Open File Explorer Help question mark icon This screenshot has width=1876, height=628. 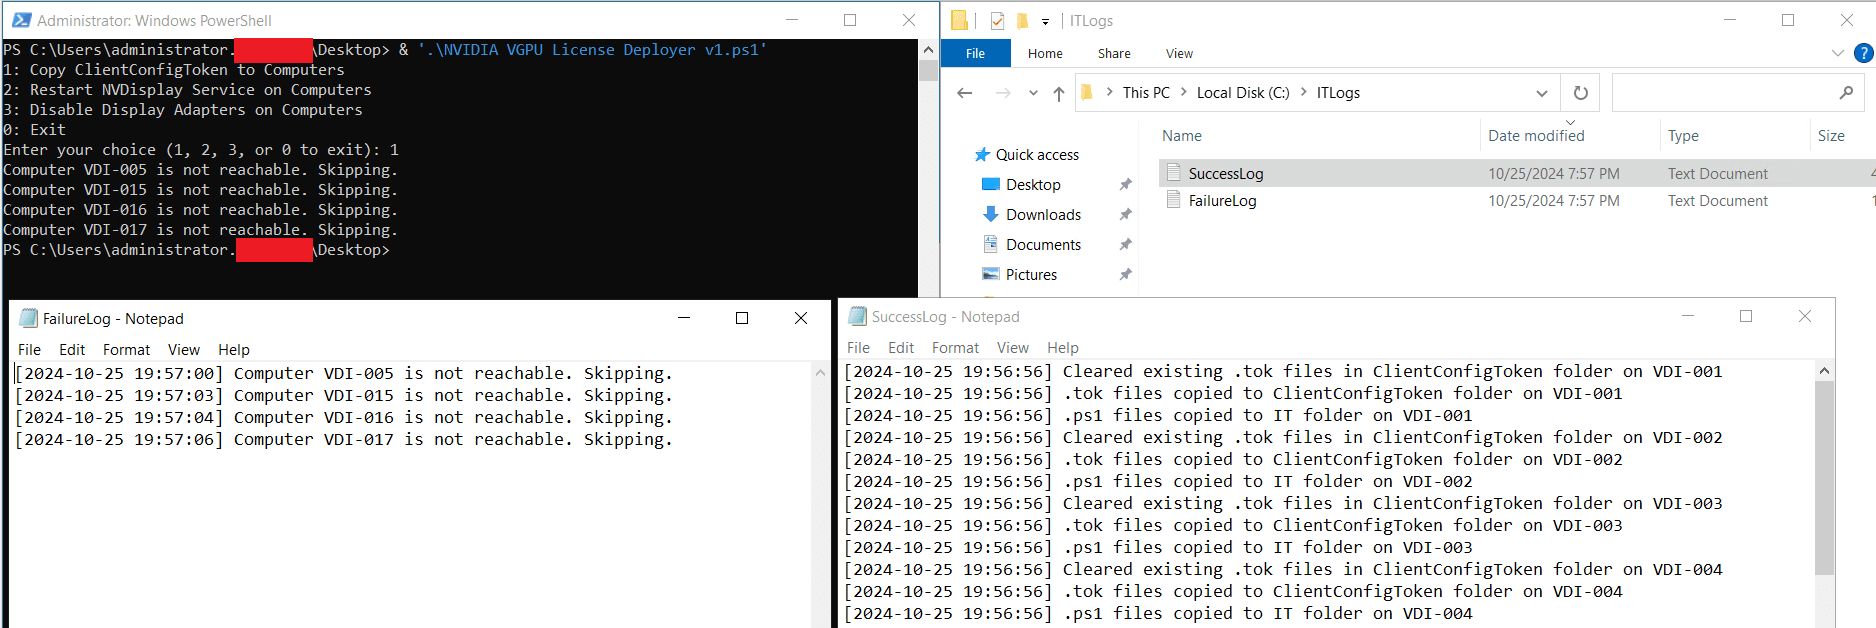tap(1864, 54)
